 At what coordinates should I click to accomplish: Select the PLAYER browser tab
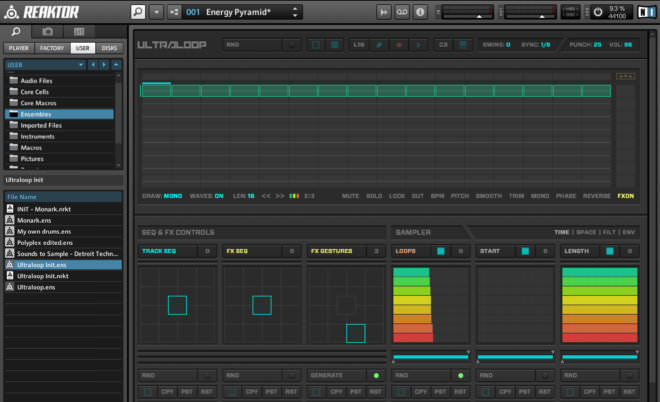click(19, 48)
